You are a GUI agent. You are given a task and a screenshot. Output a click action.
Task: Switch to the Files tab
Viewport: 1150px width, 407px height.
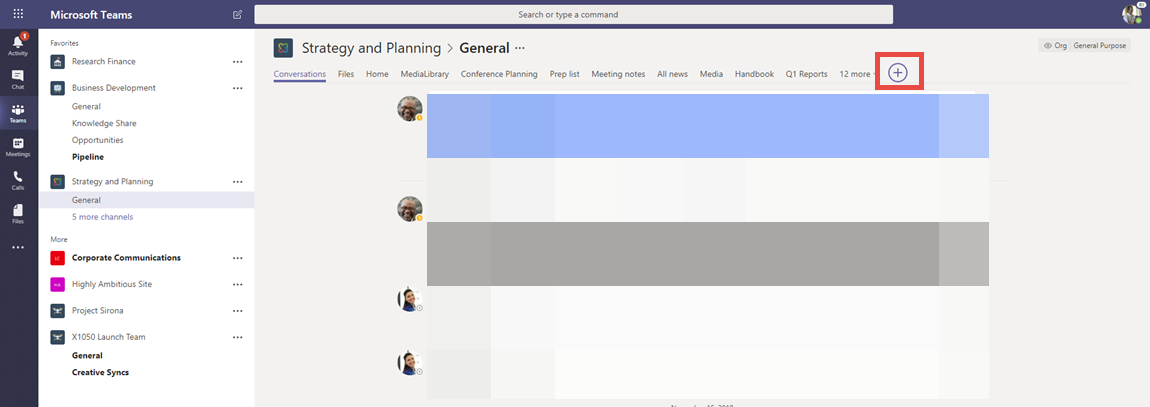coord(346,74)
